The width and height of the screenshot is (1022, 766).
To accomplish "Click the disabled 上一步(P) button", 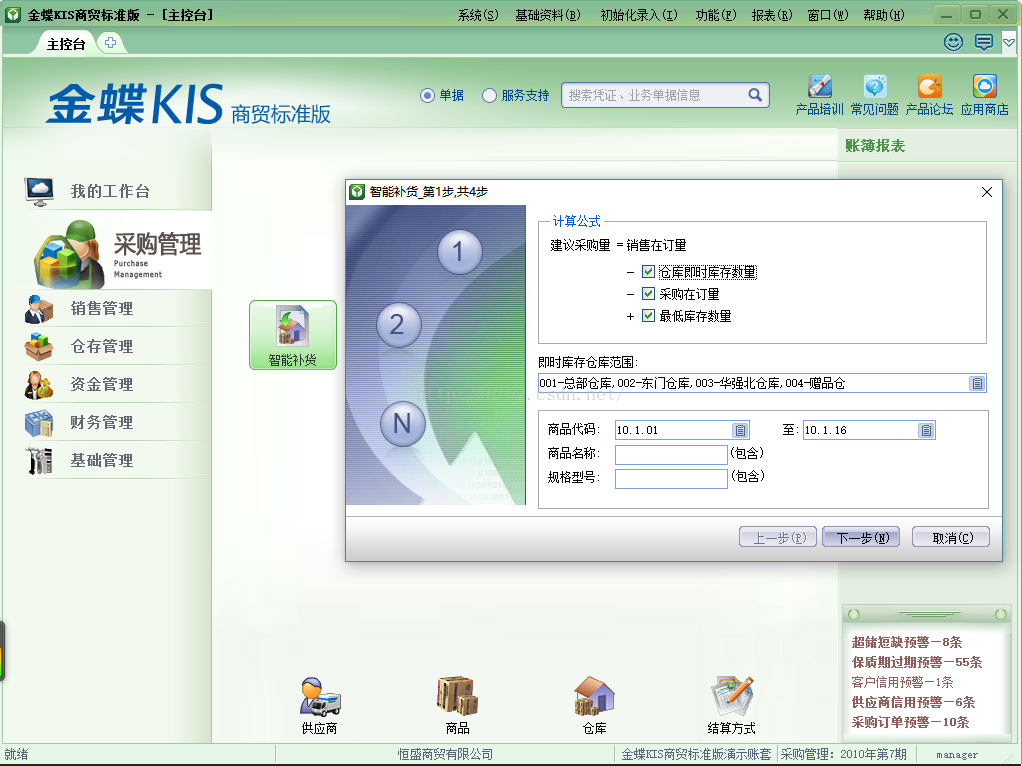I will 779,538.
